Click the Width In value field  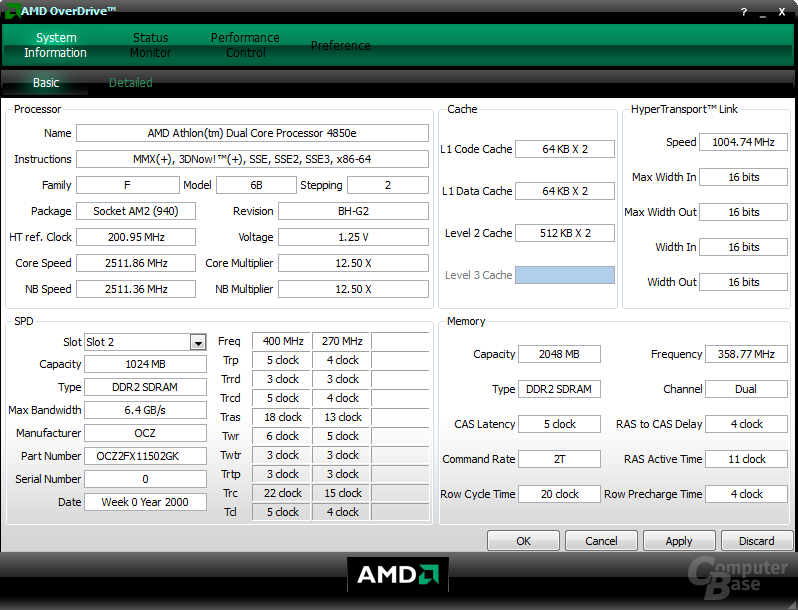click(x=744, y=247)
